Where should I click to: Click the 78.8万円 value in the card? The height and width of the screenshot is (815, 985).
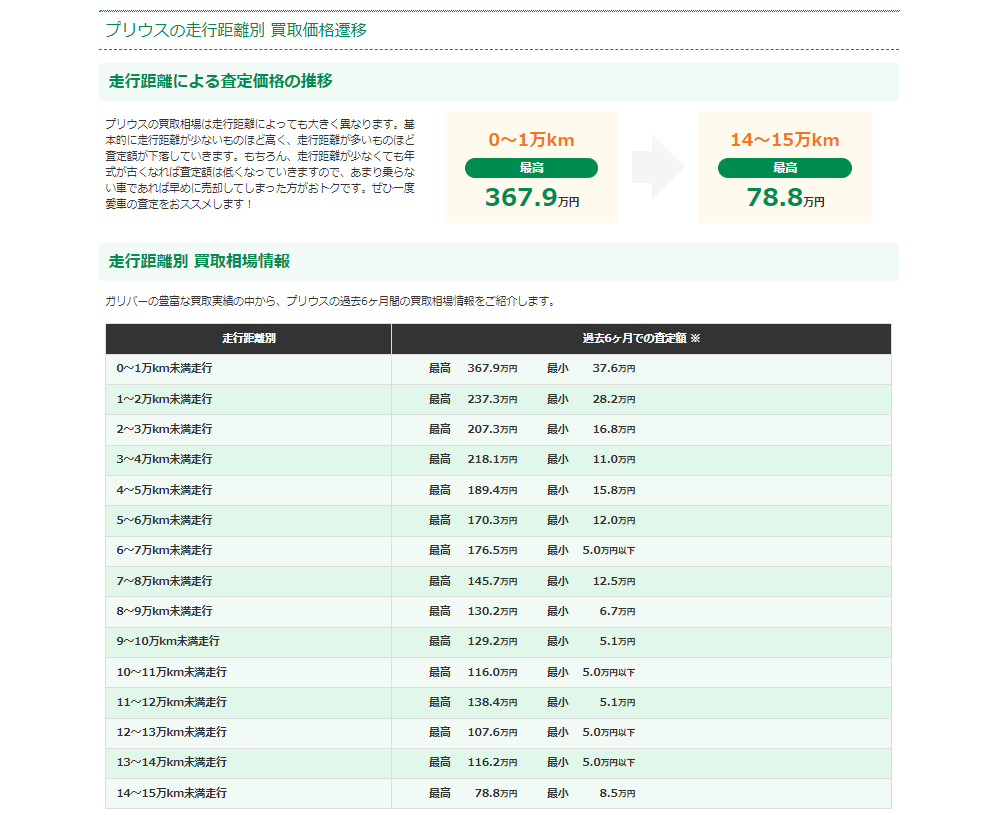pyautogui.click(x=785, y=197)
